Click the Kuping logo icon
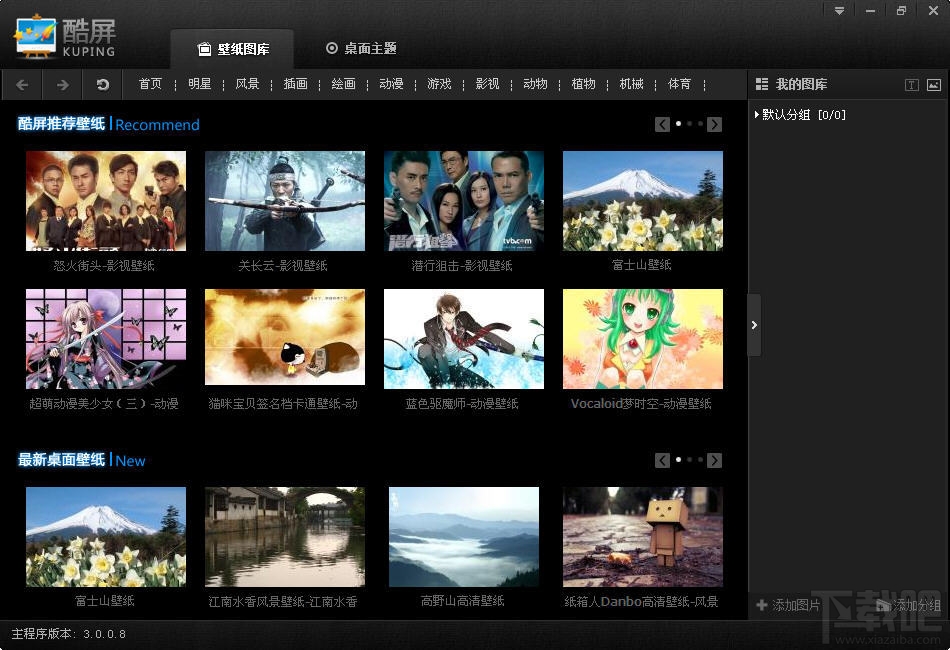This screenshot has width=950, height=650. click(x=36, y=37)
